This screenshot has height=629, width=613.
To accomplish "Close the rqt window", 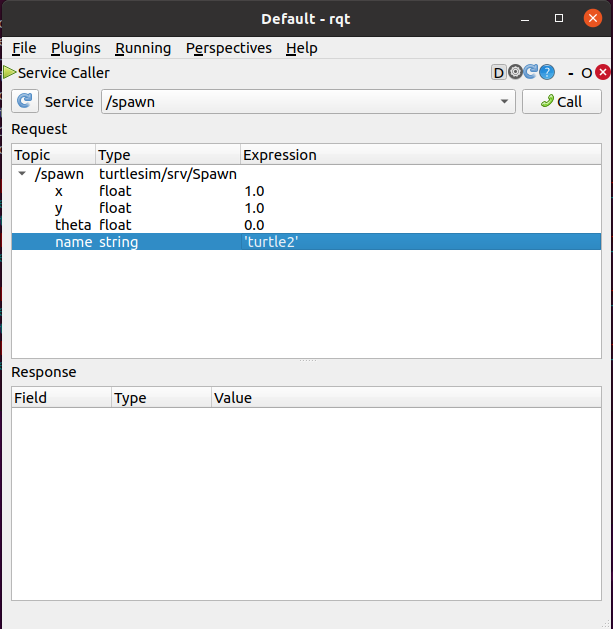I will 593,18.
